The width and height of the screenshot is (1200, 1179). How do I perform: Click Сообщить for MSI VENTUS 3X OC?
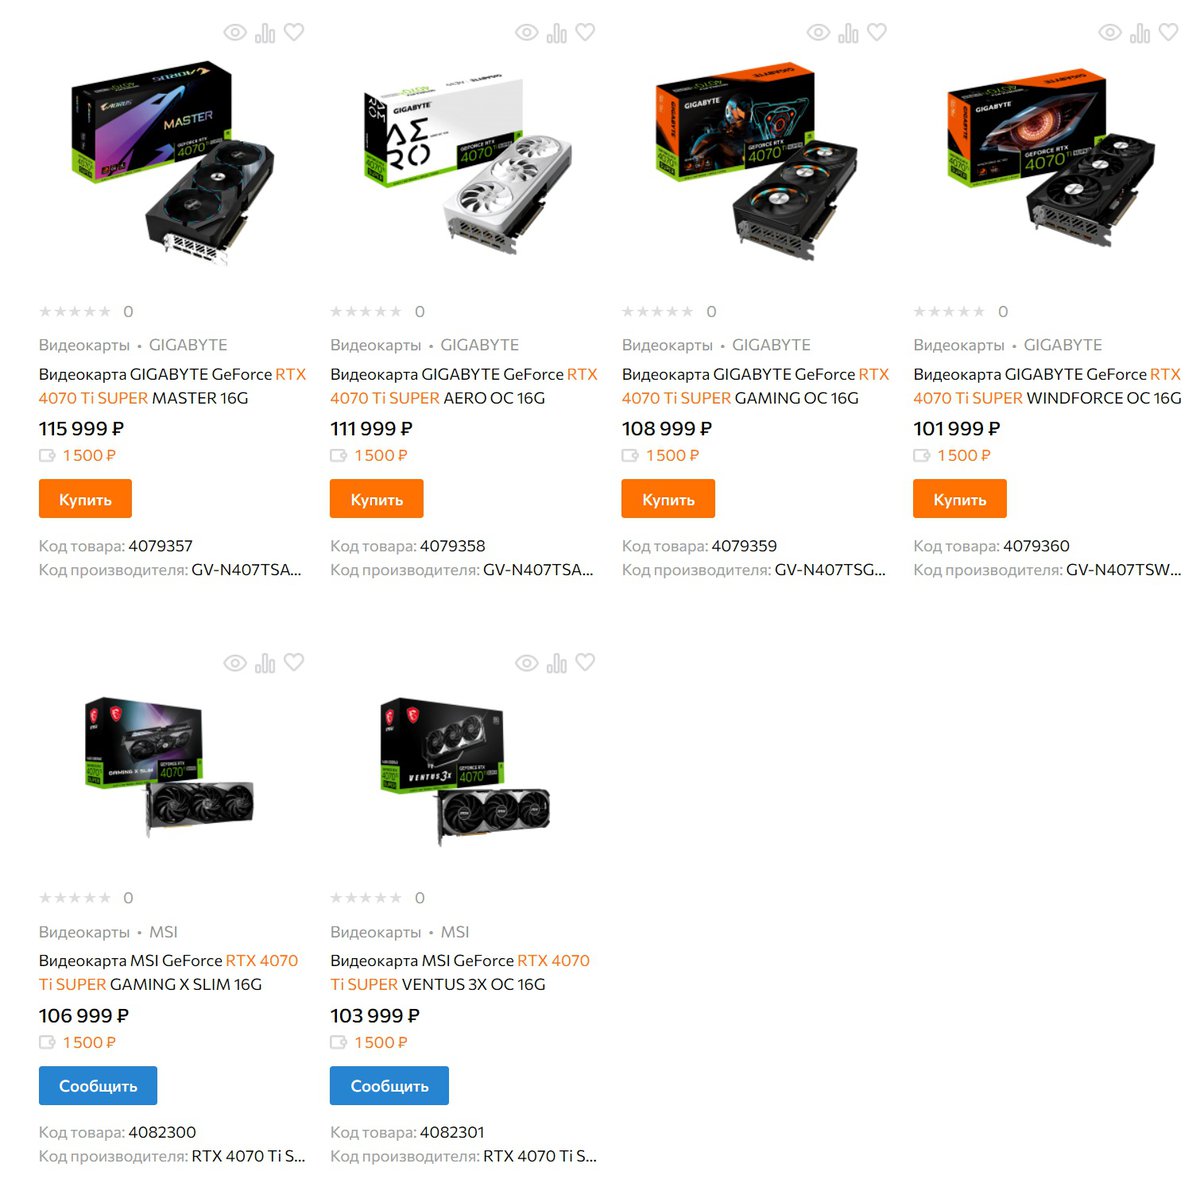[389, 1085]
